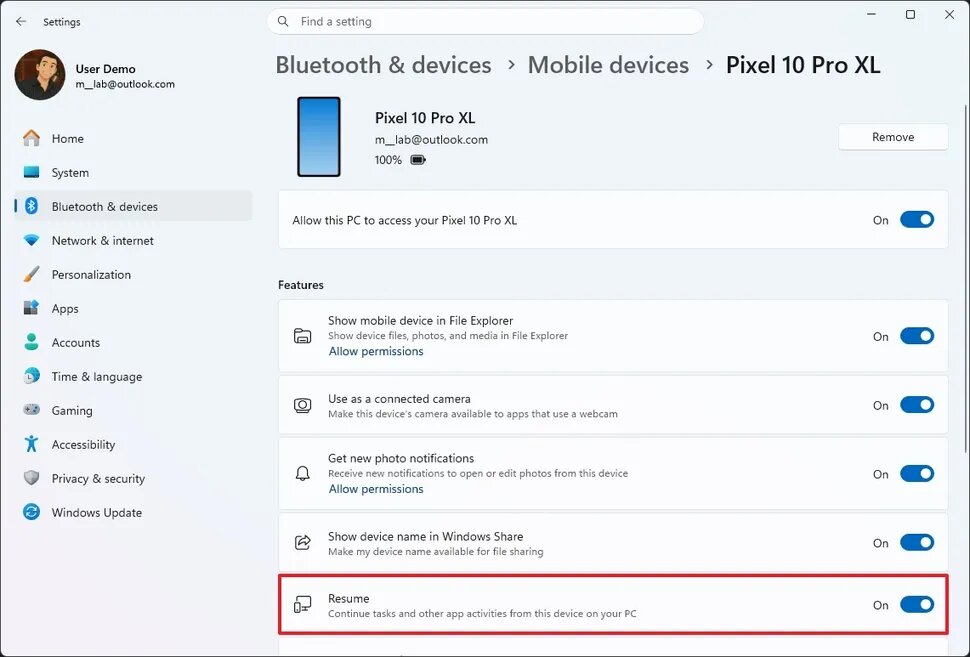Click the Windows Share feature icon
This screenshot has width=970, height=657.
pos(303,543)
